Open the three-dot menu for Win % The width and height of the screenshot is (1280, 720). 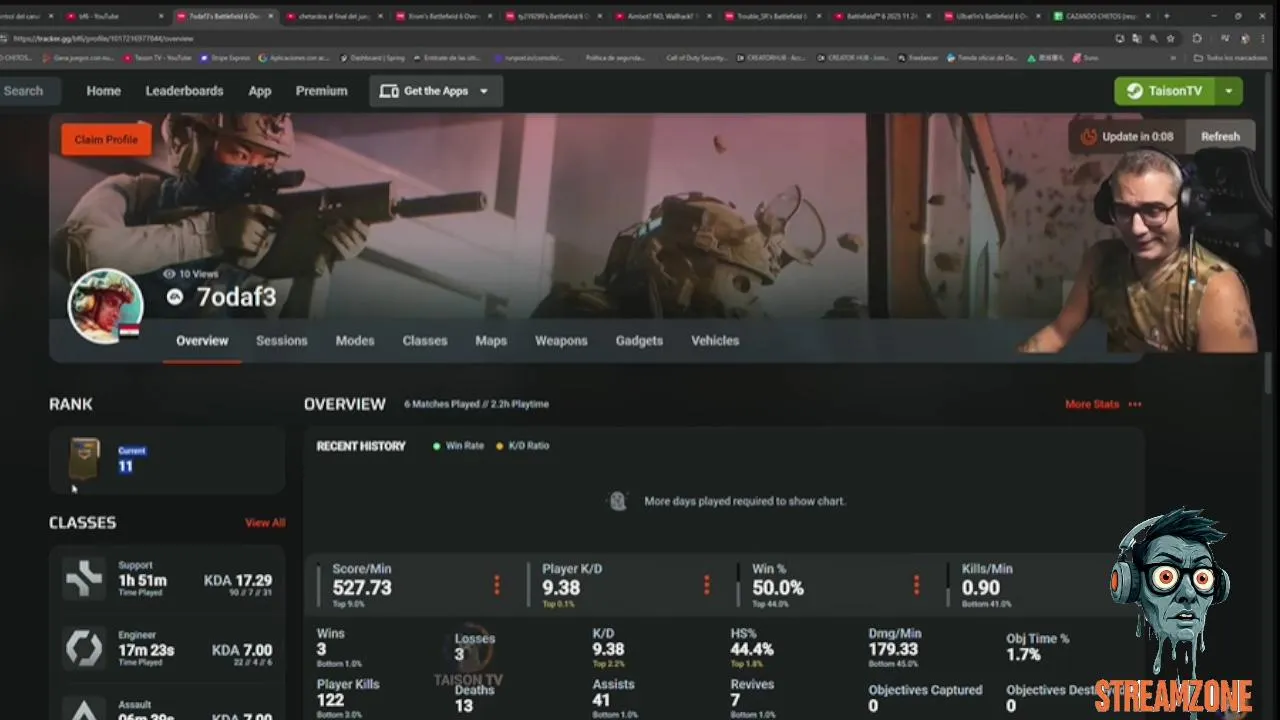[916, 584]
